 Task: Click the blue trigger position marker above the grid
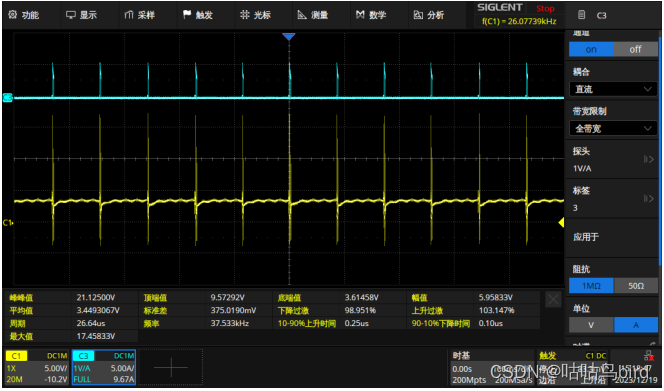(x=289, y=37)
